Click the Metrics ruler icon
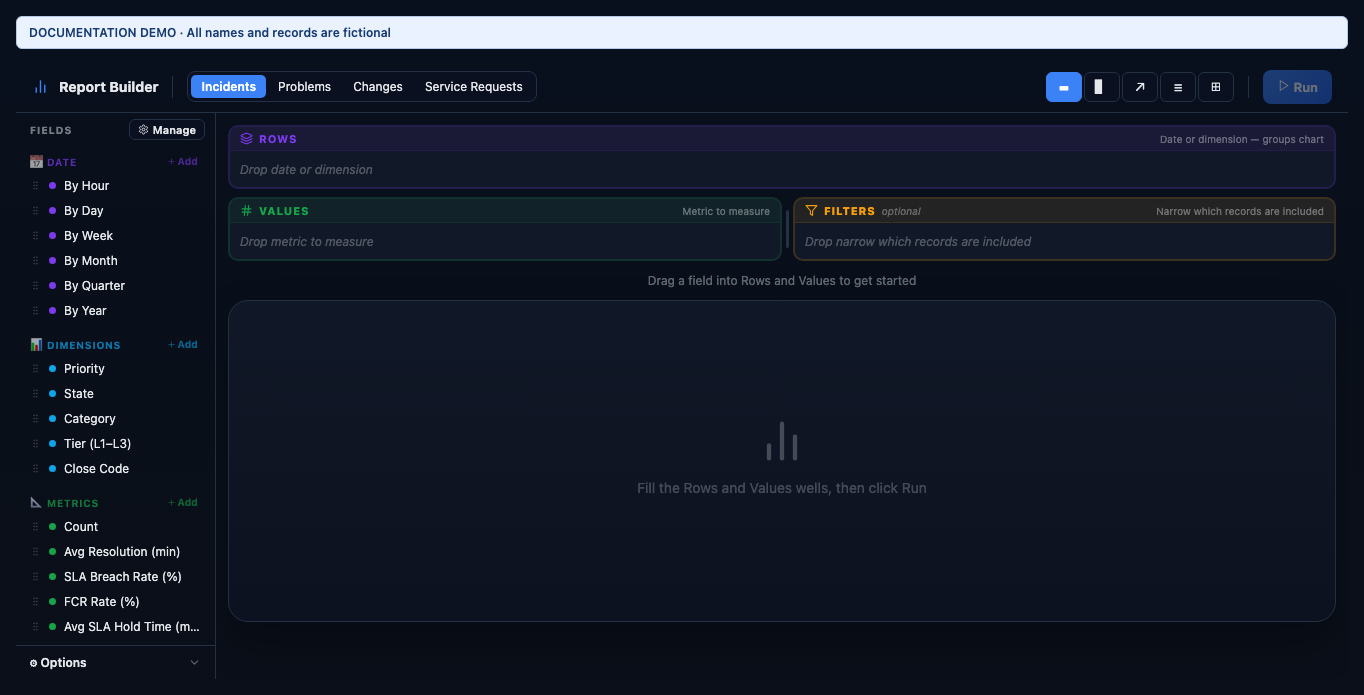The height and width of the screenshot is (695, 1364). [36, 502]
